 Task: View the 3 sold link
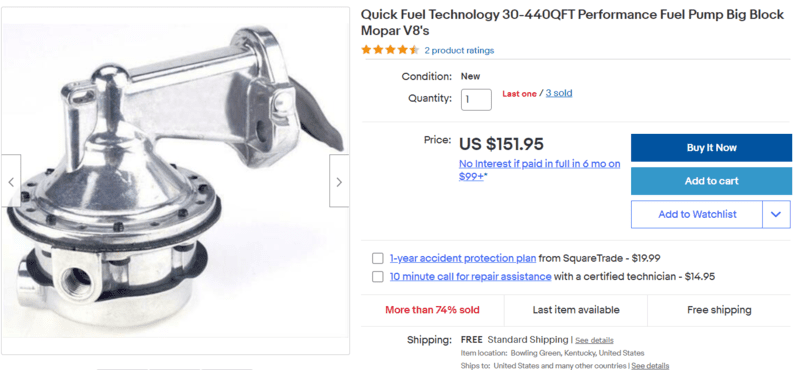[x=559, y=93]
